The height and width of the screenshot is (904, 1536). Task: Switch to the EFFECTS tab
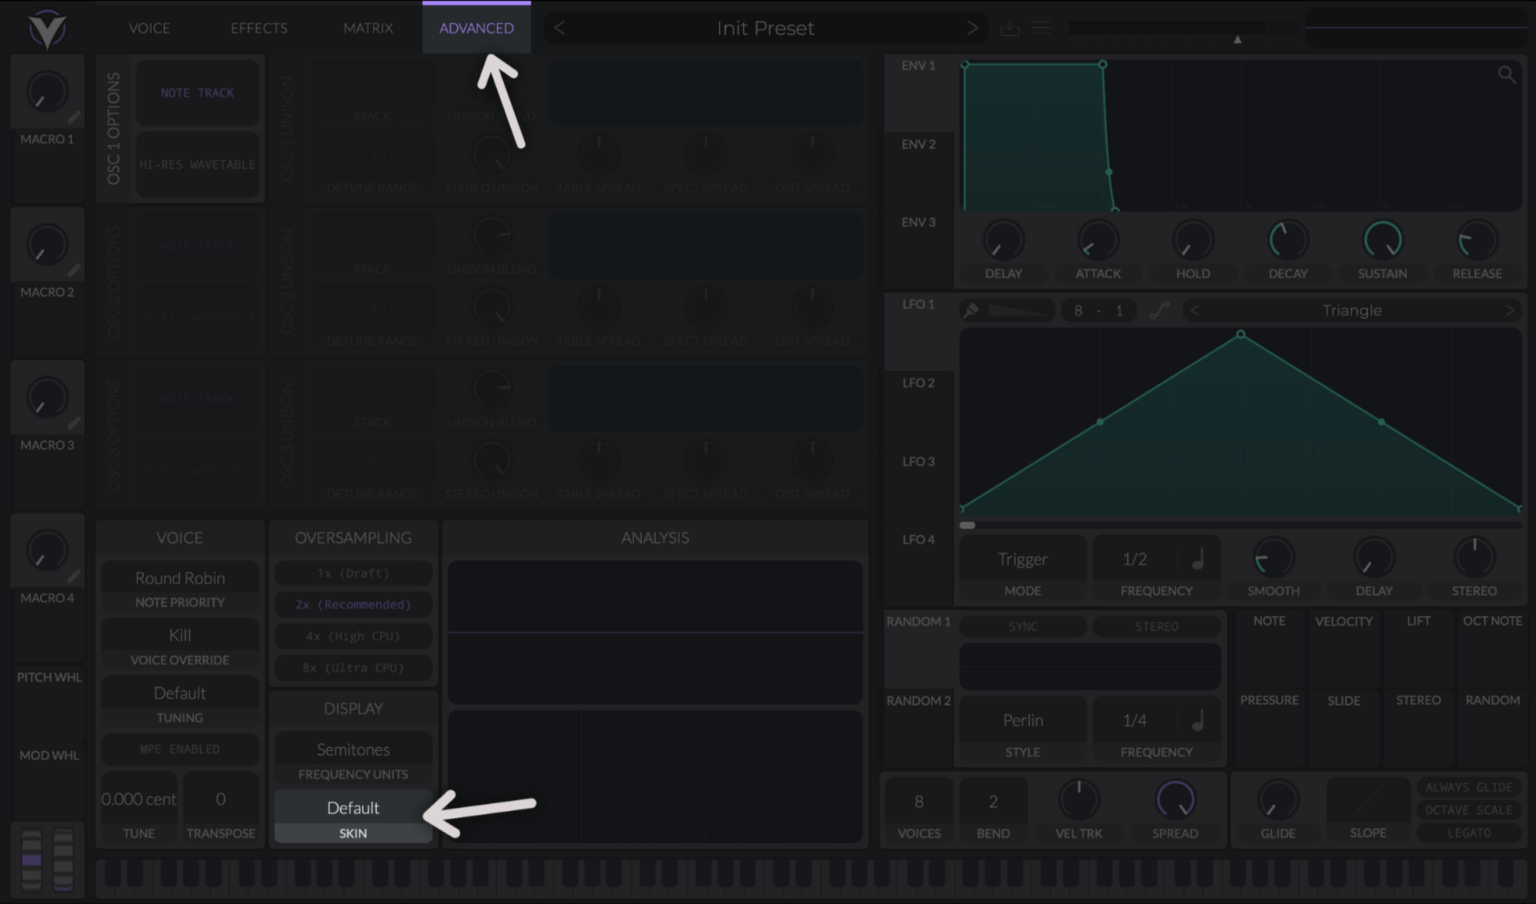tap(258, 28)
